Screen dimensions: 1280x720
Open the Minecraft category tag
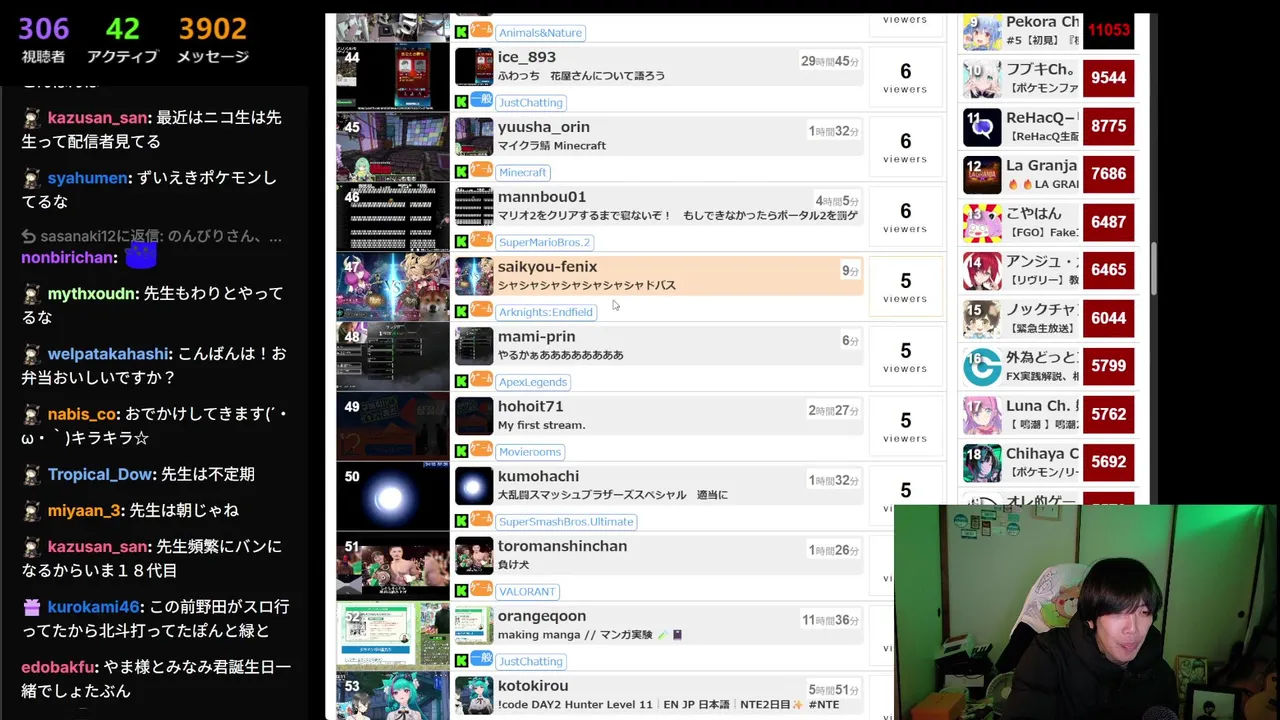pyautogui.click(x=522, y=172)
